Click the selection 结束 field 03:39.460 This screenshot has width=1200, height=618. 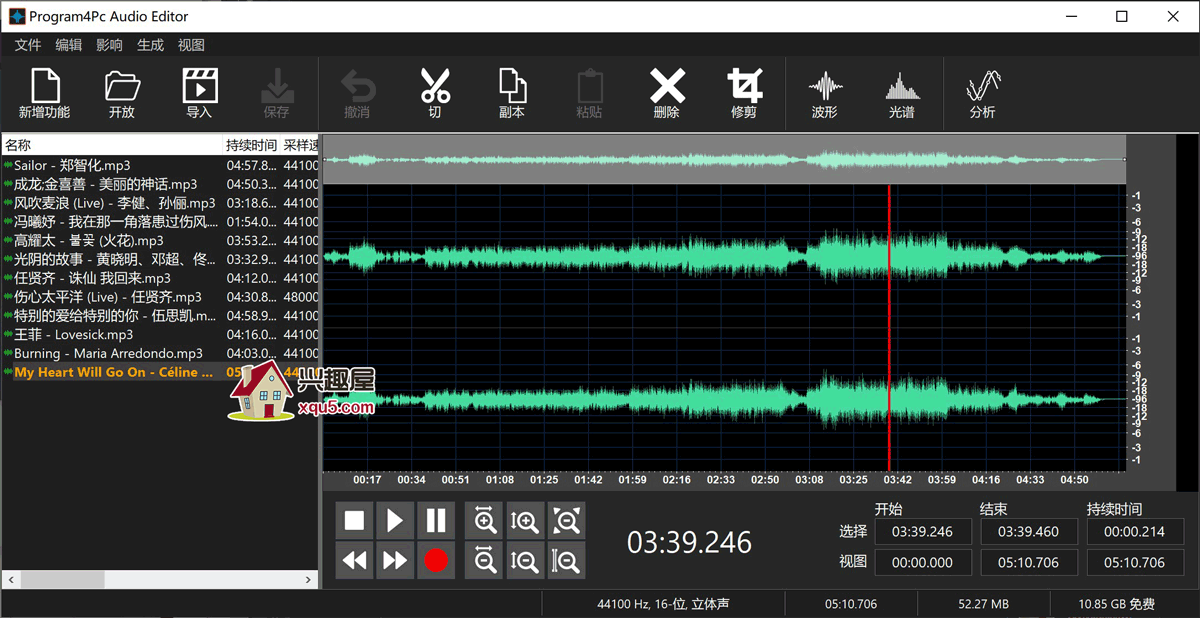tap(1029, 532)
